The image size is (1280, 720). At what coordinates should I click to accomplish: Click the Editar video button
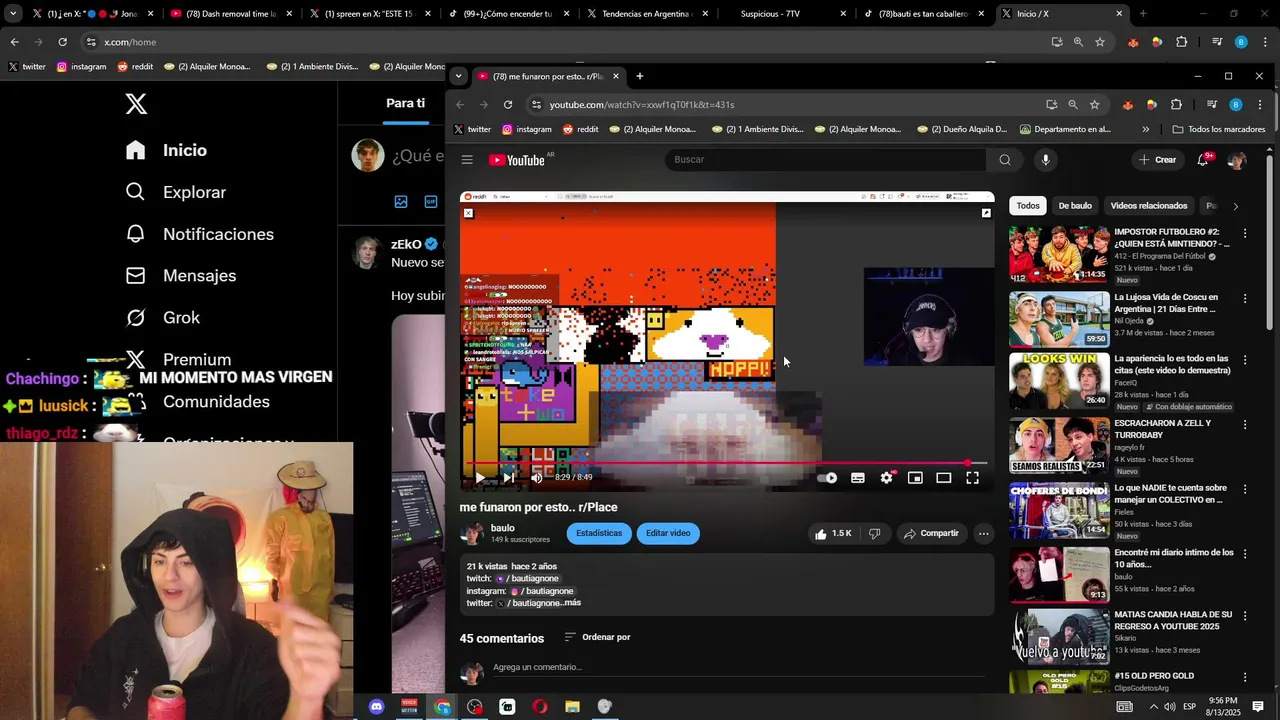pos(668,533)
